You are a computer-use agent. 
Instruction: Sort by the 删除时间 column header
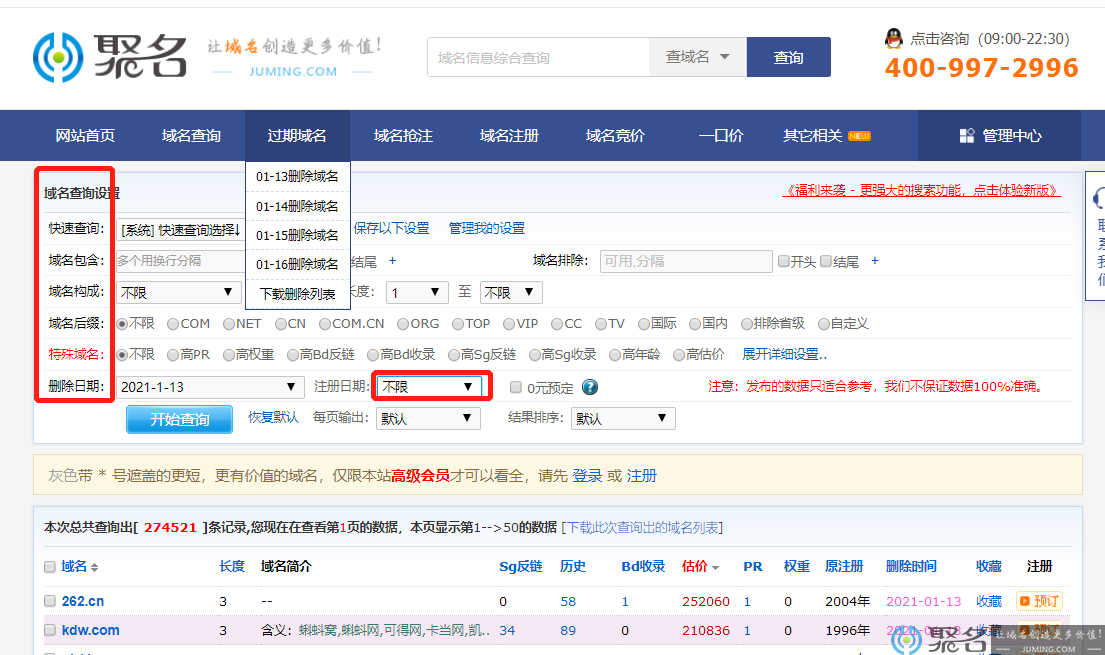[x=911, y=566]
